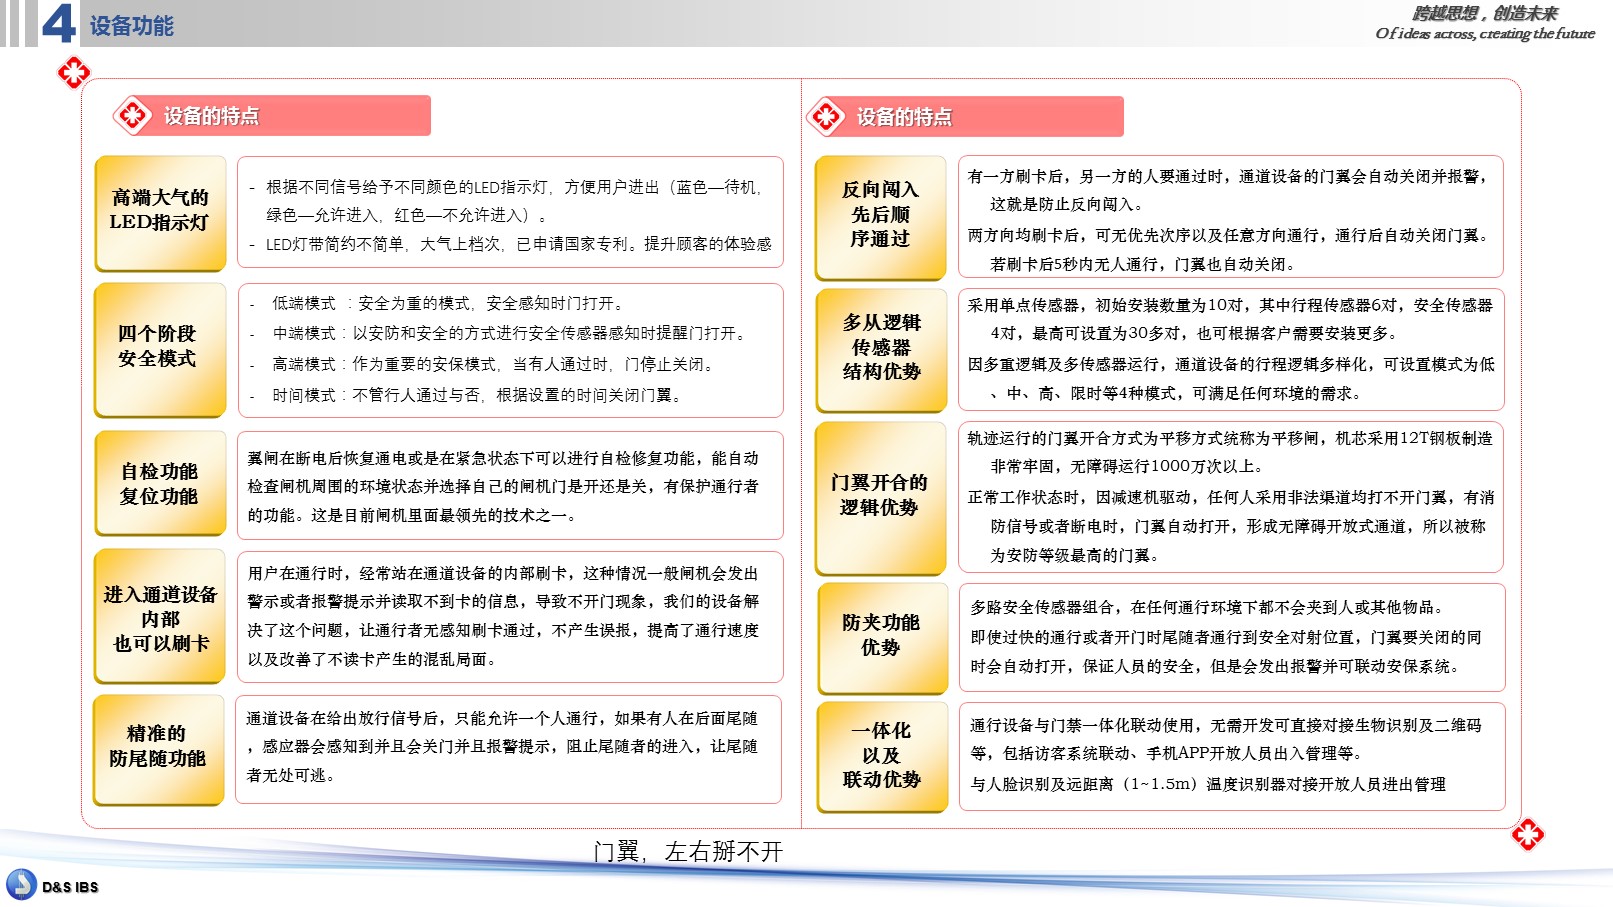Click the paragraph starting 通道设备在给出放行信号后
The height and width of the screenshot is (907, 1613).
click(x=502, y=746)
